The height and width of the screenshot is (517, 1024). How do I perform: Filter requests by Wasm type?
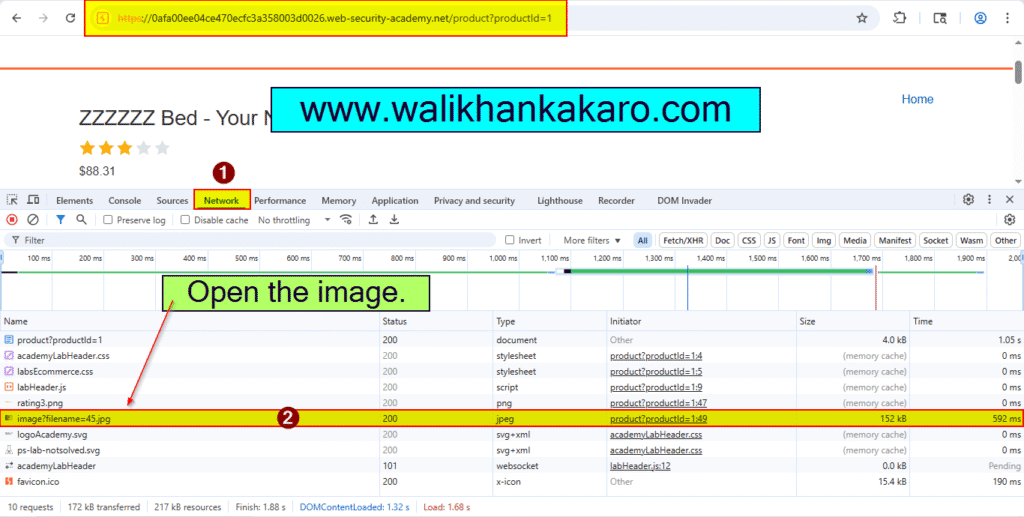[972, 240]
